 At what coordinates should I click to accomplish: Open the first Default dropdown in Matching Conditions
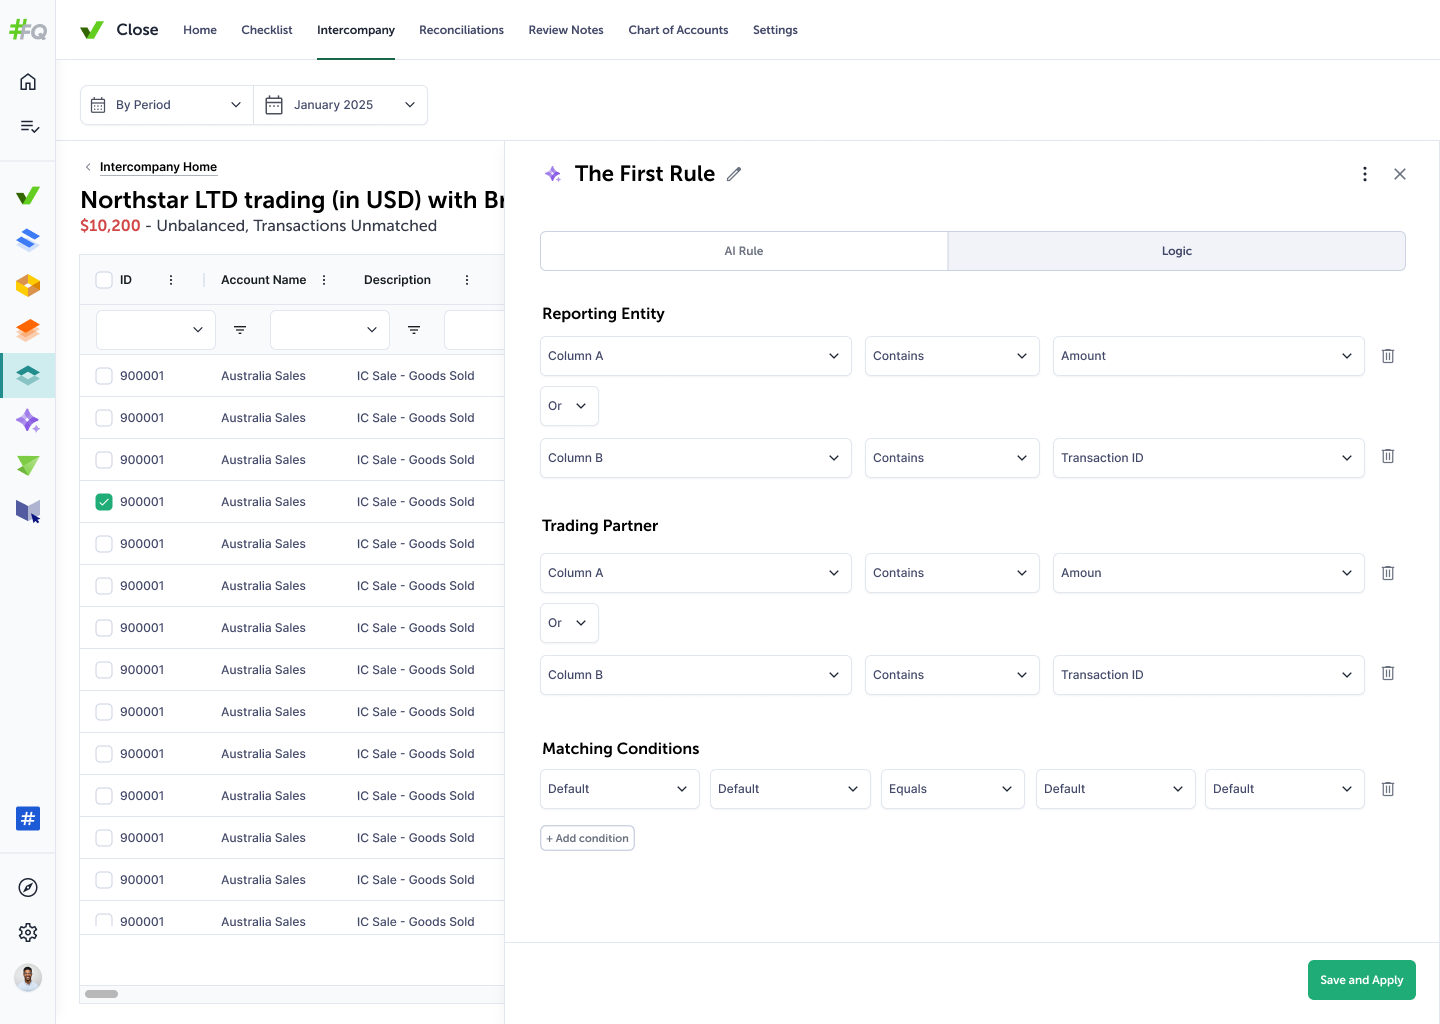tap(620, 789)
